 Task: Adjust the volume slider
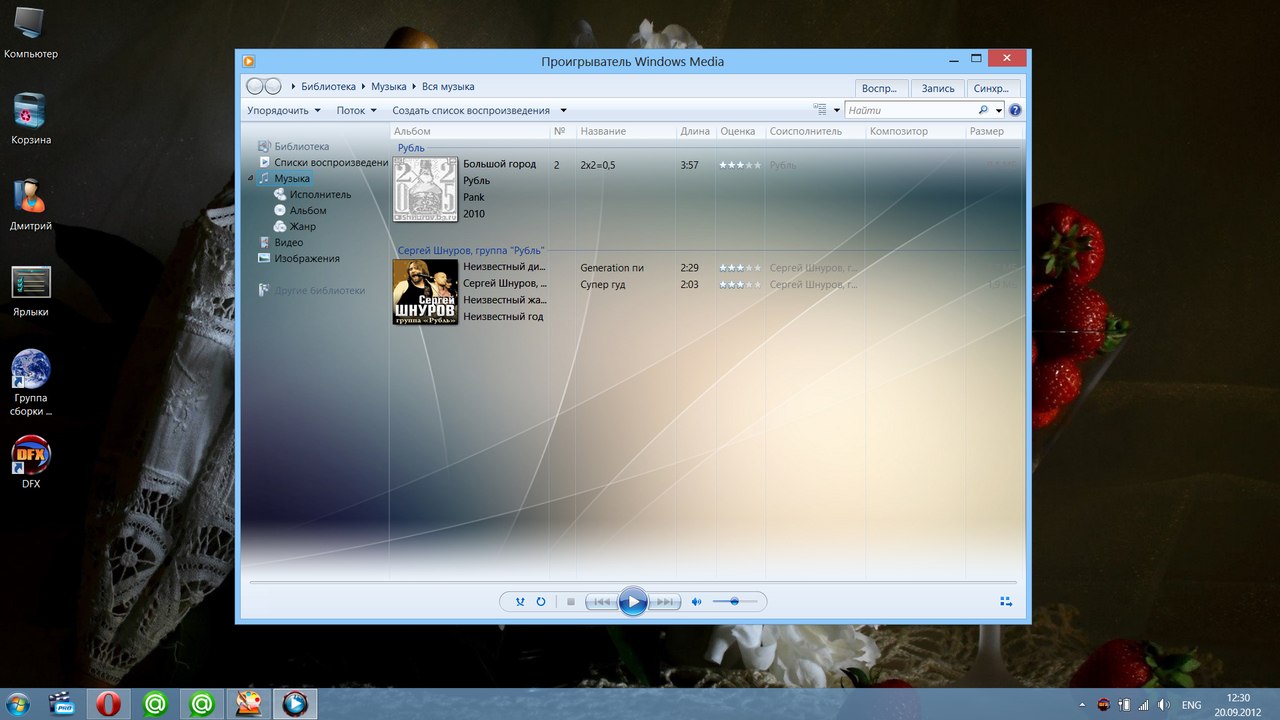click(735, 602)
